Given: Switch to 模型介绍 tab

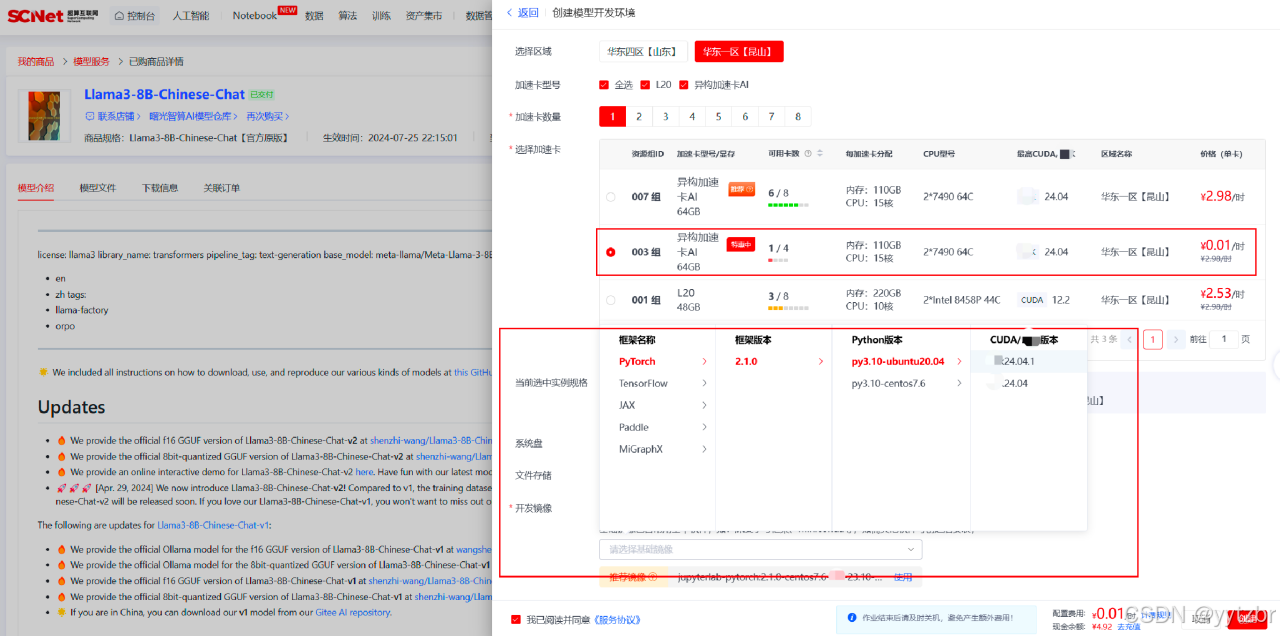Looking at the screenshot, I should coord(36,187).
